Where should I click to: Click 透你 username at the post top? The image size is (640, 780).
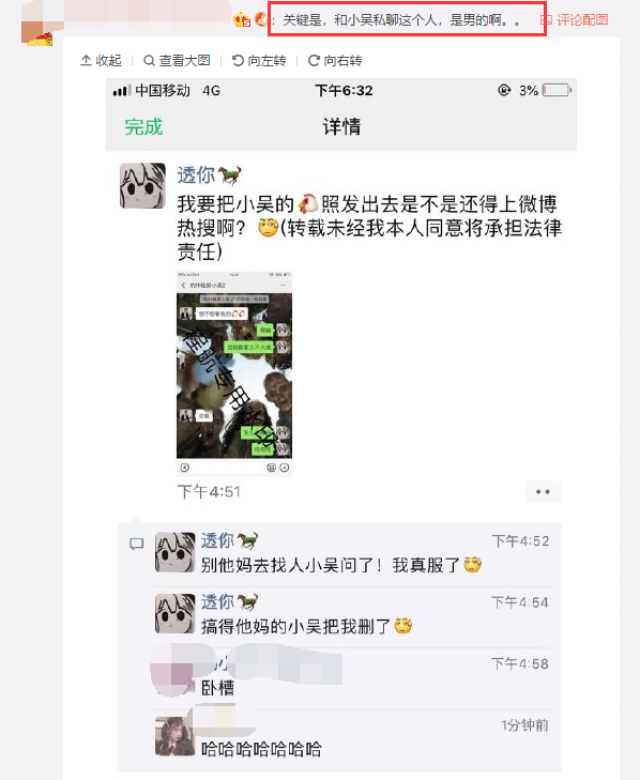196,175
